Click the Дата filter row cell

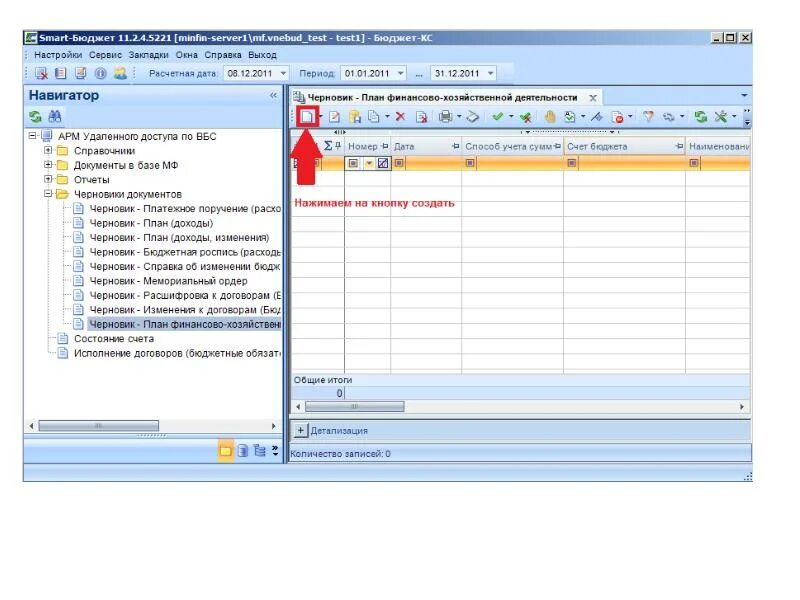pyautogui.click(x=426, y=163)
